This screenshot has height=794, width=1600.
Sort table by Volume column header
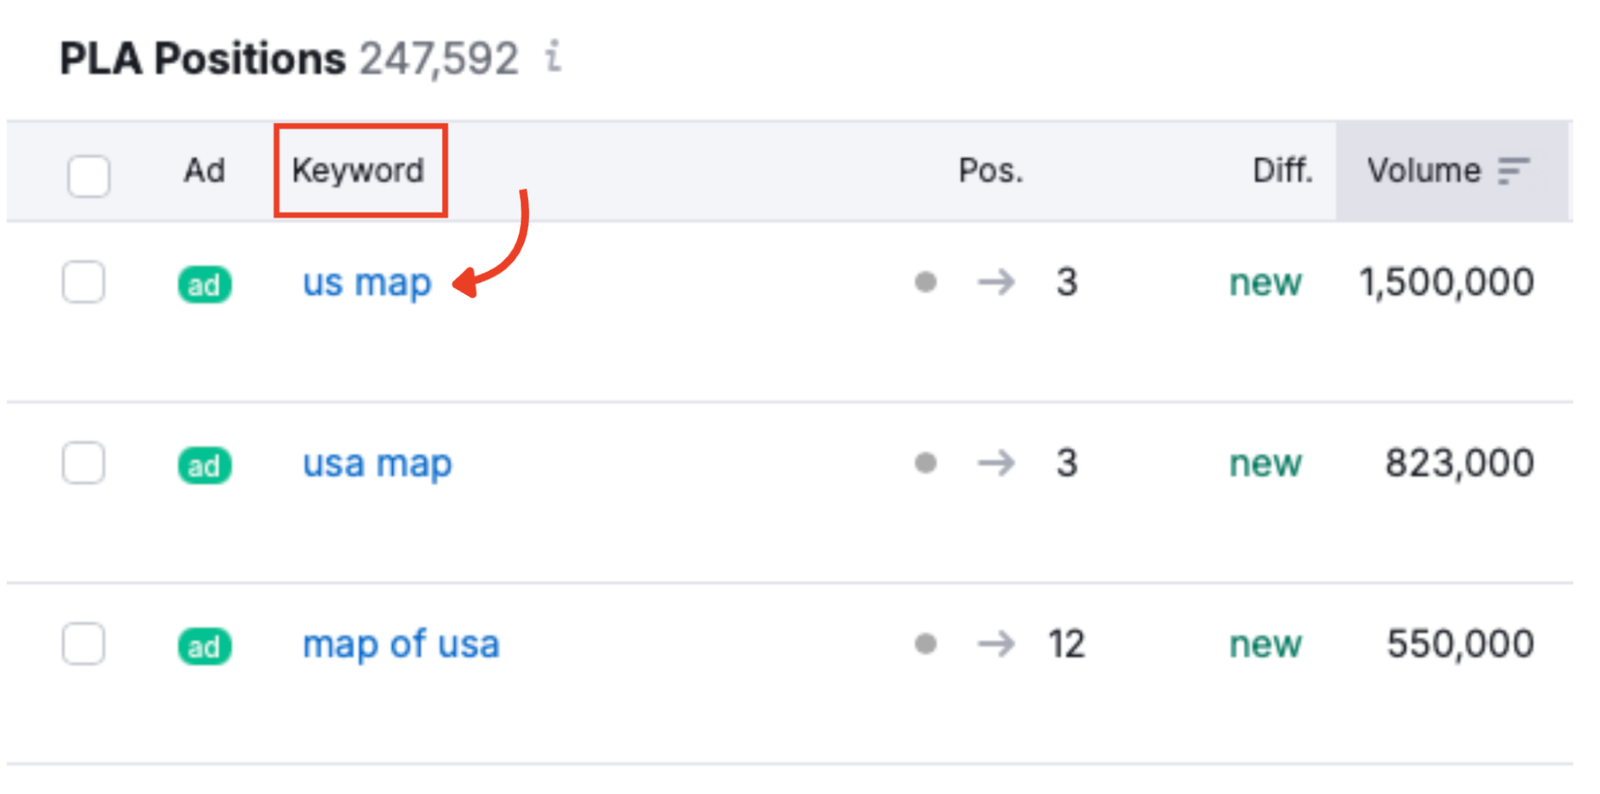1423,171
